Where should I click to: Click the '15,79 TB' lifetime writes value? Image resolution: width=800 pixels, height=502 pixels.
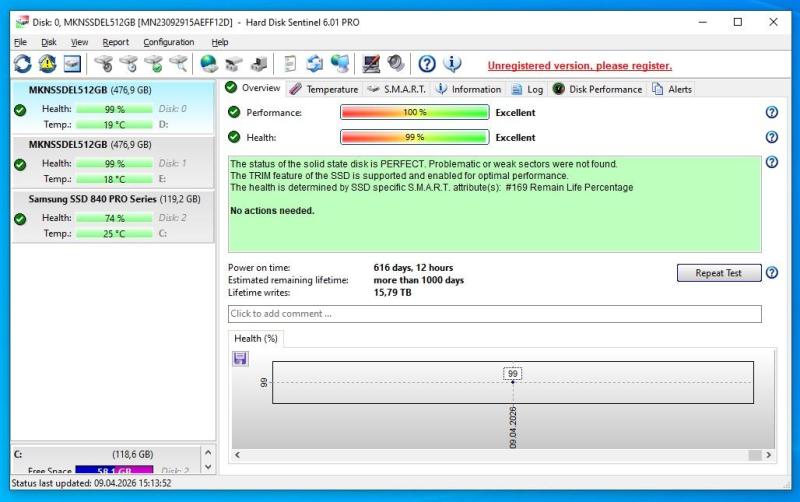tap(392, 293)
